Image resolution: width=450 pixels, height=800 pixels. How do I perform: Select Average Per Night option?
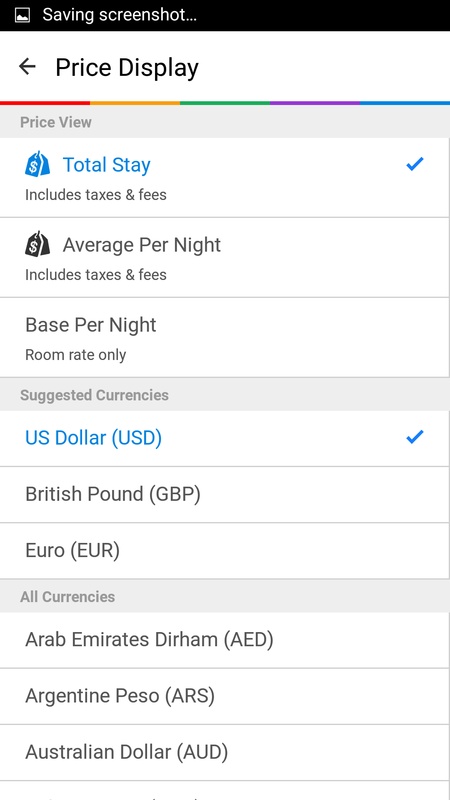(x=224, y=258)
